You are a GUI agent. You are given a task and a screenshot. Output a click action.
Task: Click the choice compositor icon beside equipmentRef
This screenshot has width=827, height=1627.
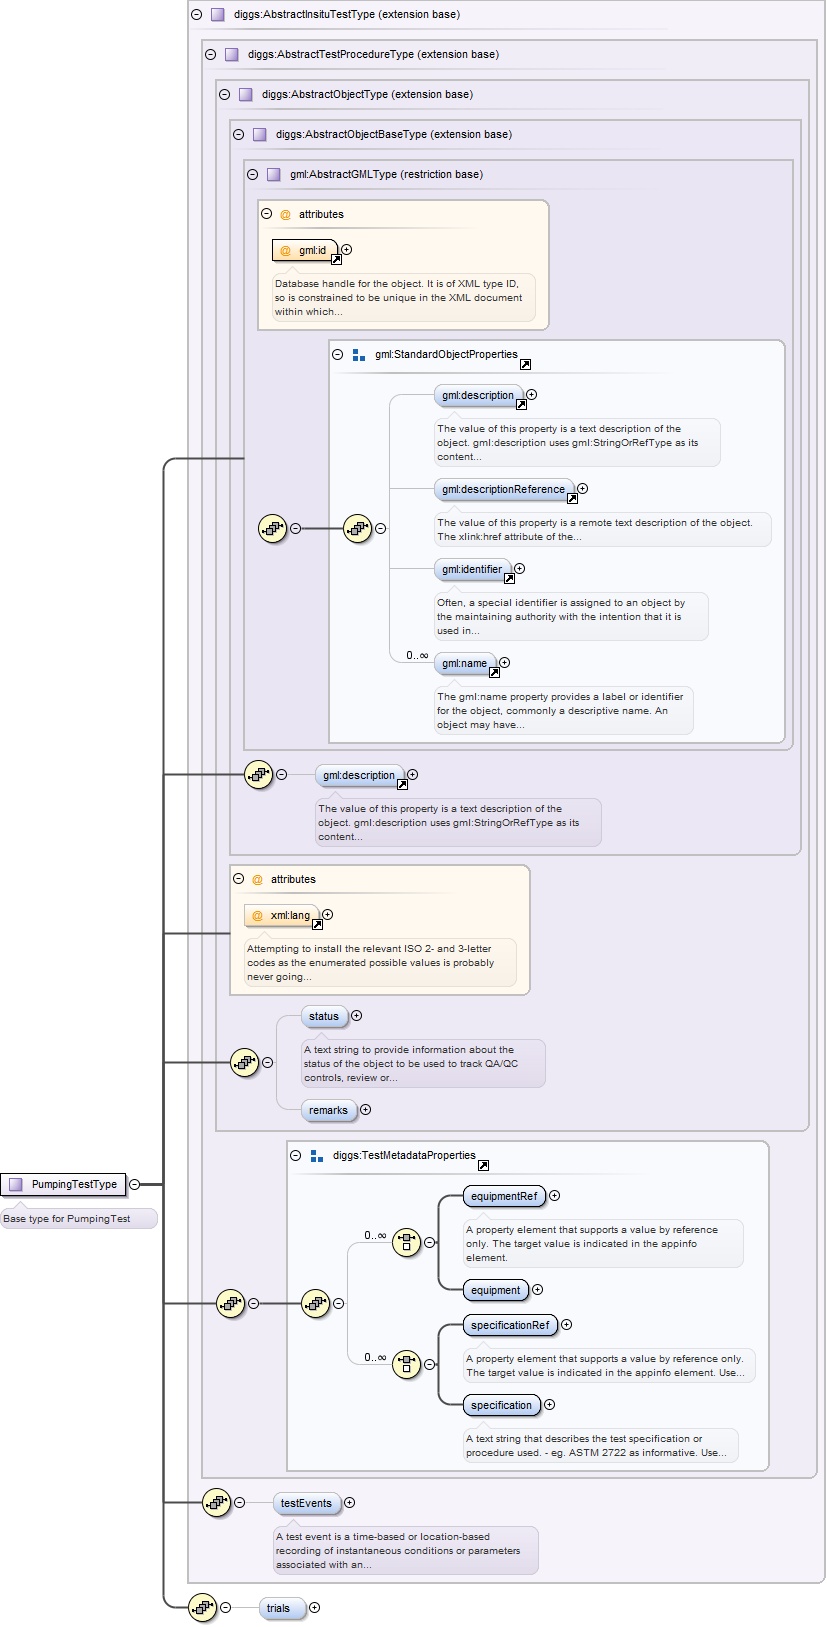406,1242
